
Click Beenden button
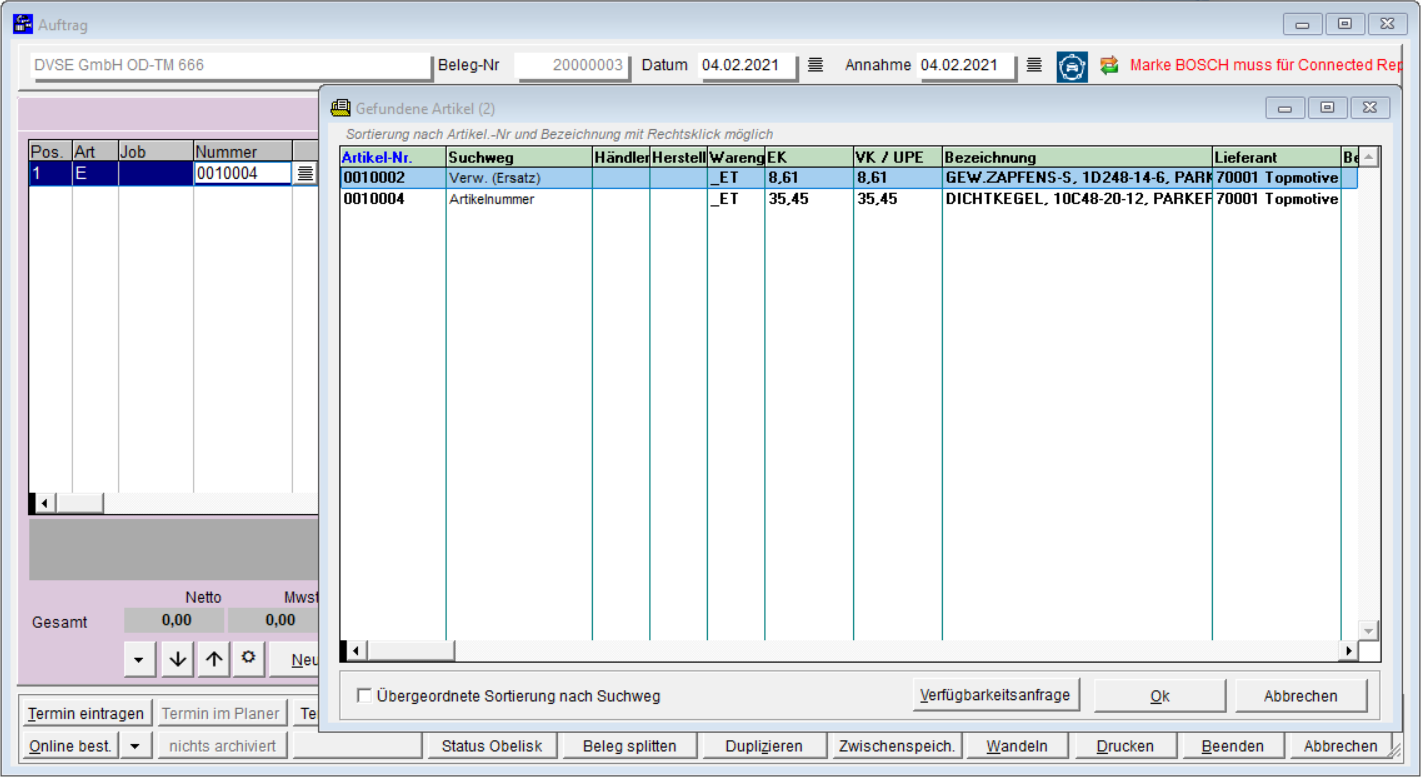(1233, 746)
